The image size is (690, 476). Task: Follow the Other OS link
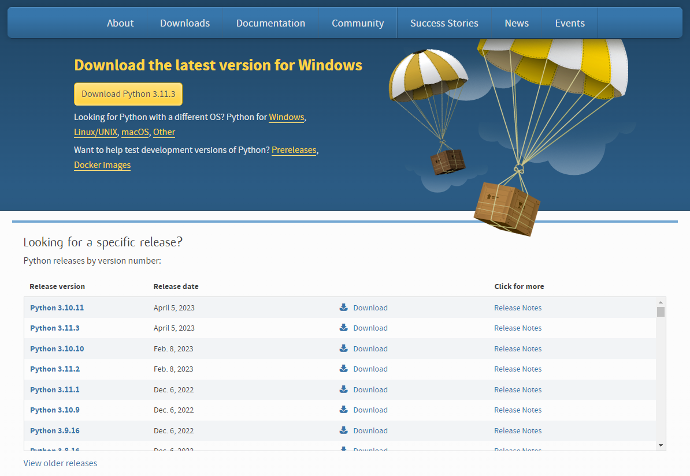point(164,132)
